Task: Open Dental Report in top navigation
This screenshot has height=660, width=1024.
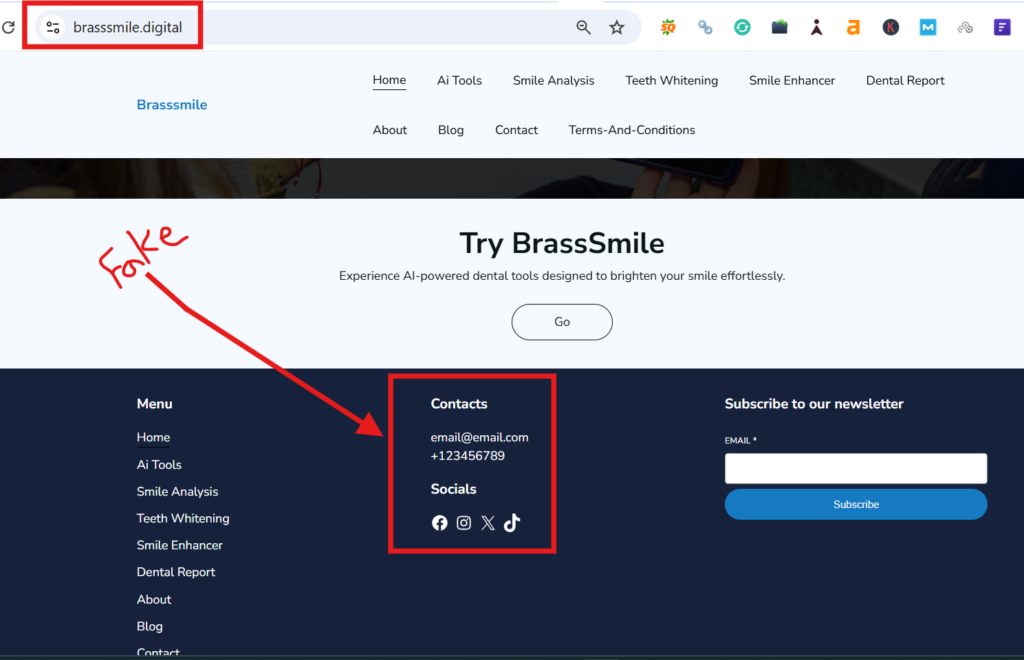Action: pos(905,80)
